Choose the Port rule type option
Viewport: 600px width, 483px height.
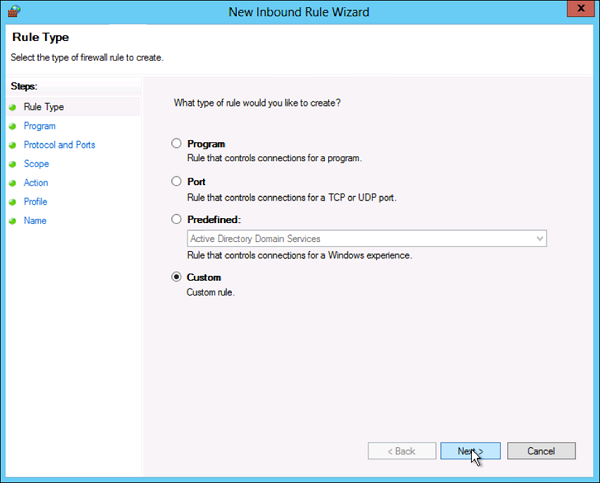coord(177,182)
